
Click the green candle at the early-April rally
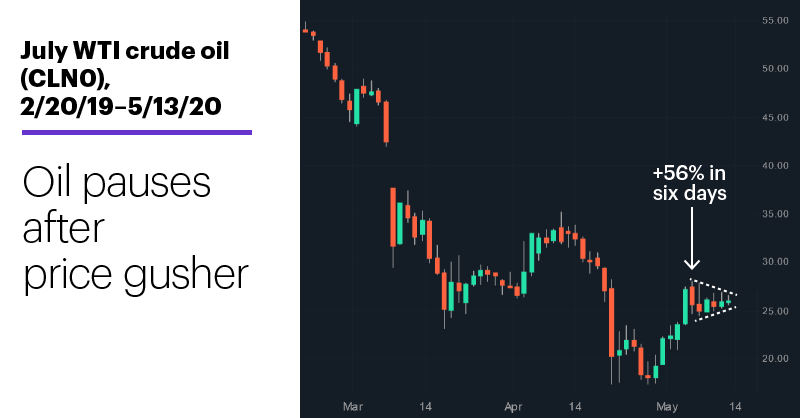pos(532,253)
